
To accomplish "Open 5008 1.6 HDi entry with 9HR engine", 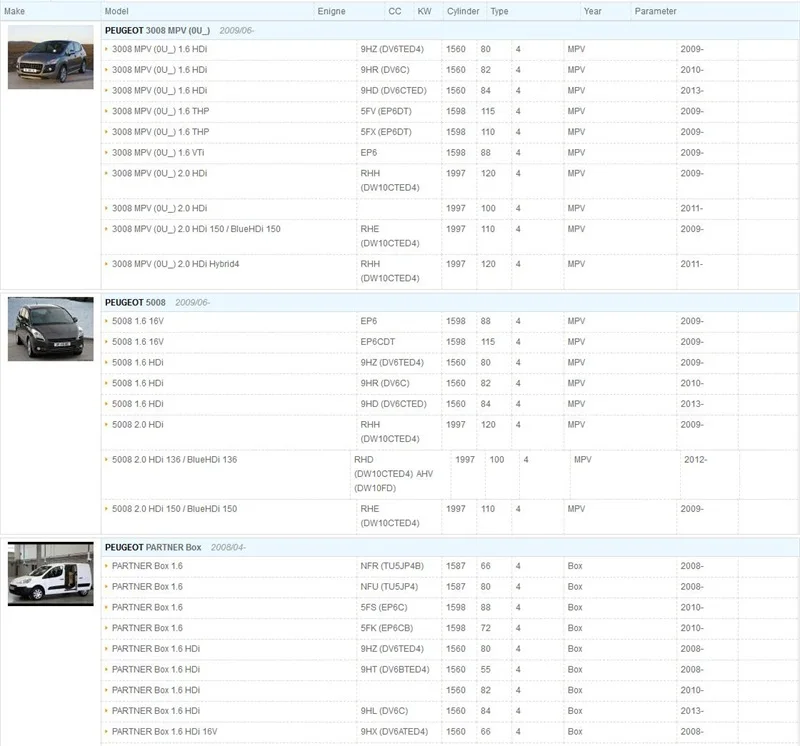I will [138, 383].
